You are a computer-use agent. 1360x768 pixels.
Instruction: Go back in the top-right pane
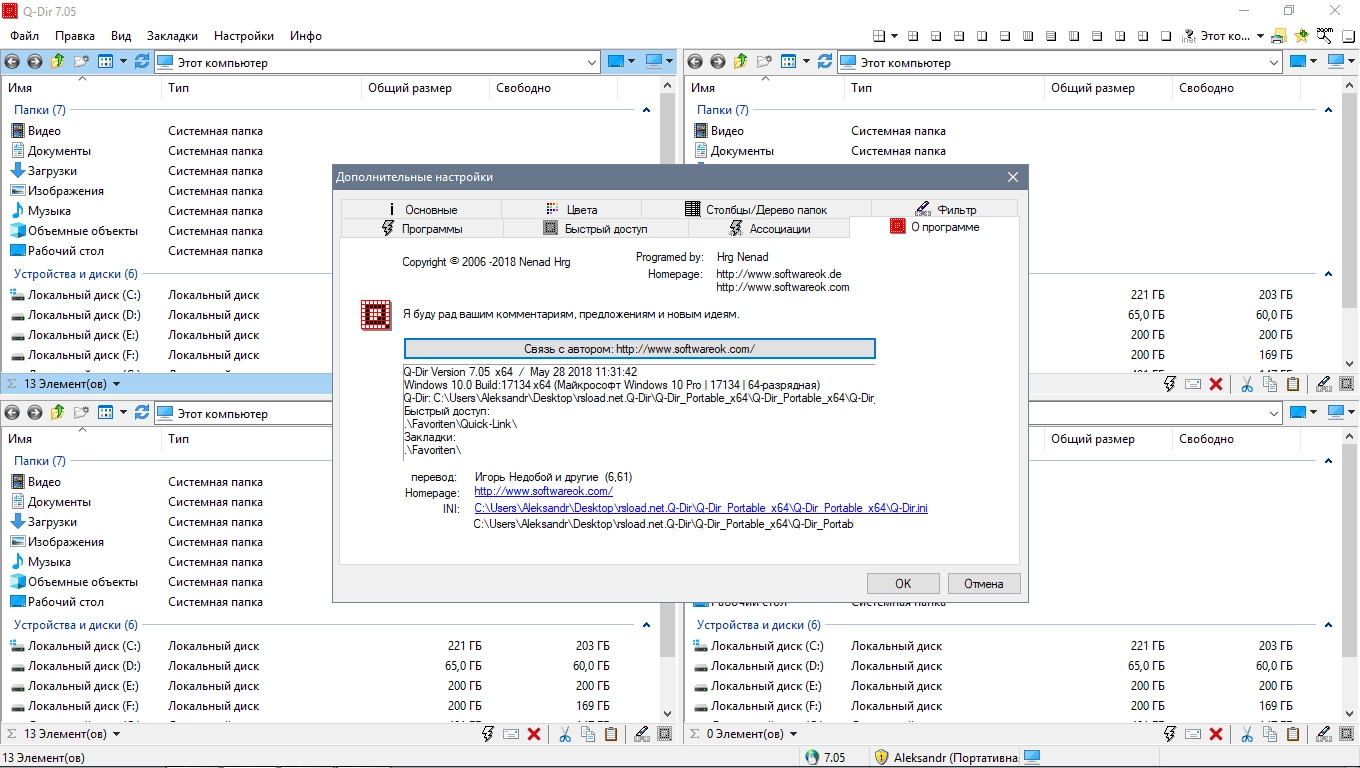(x=696, y=62)
